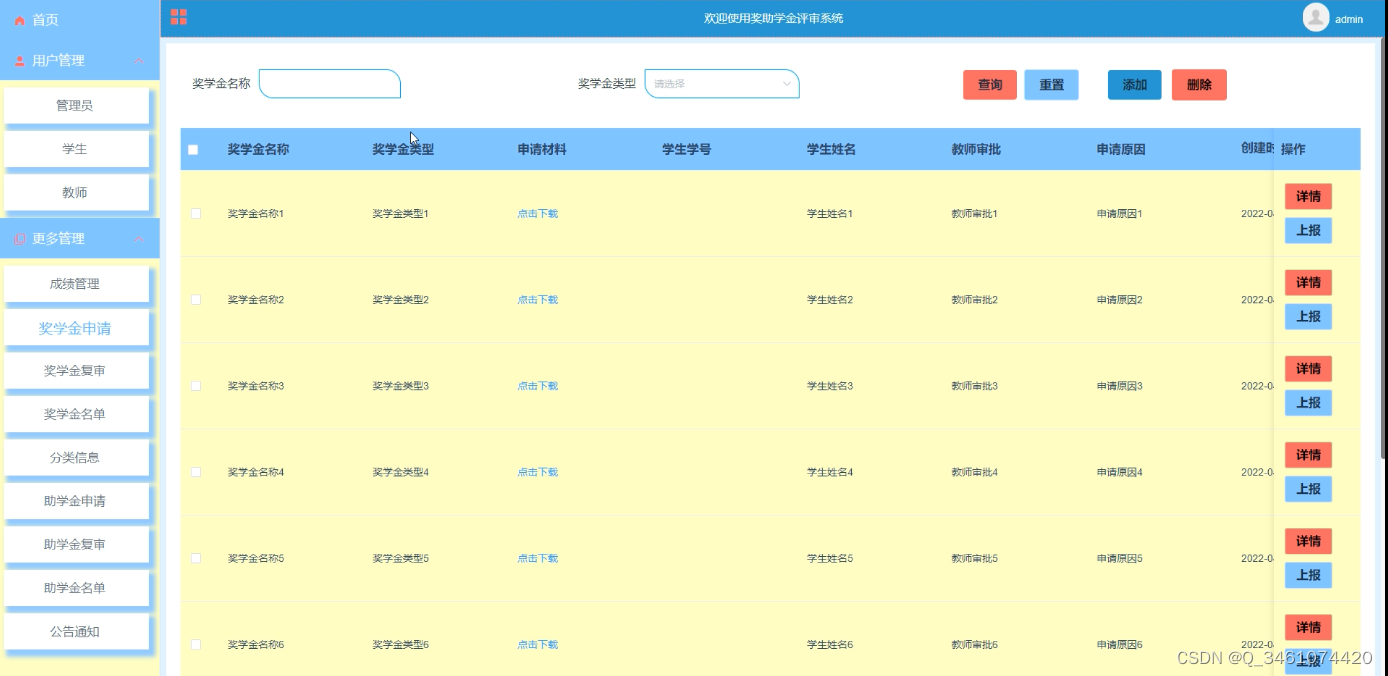Click 点击下载 link in 奖学金名称5 row
The width and height of the screenshot is (1388, 676).
pos(537,558)
